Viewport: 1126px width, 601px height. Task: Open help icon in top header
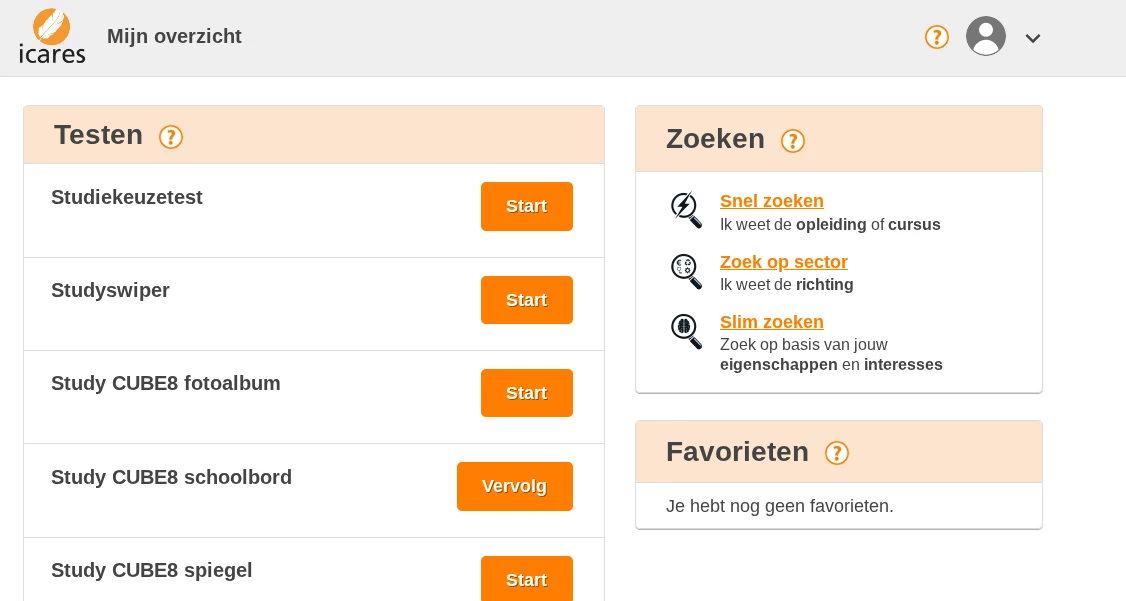[x=936, y=37]
